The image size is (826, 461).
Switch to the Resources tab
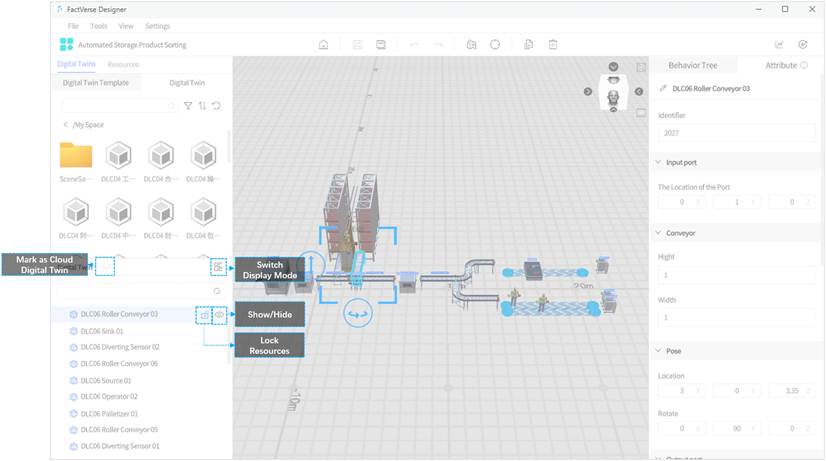pos(123,64)
